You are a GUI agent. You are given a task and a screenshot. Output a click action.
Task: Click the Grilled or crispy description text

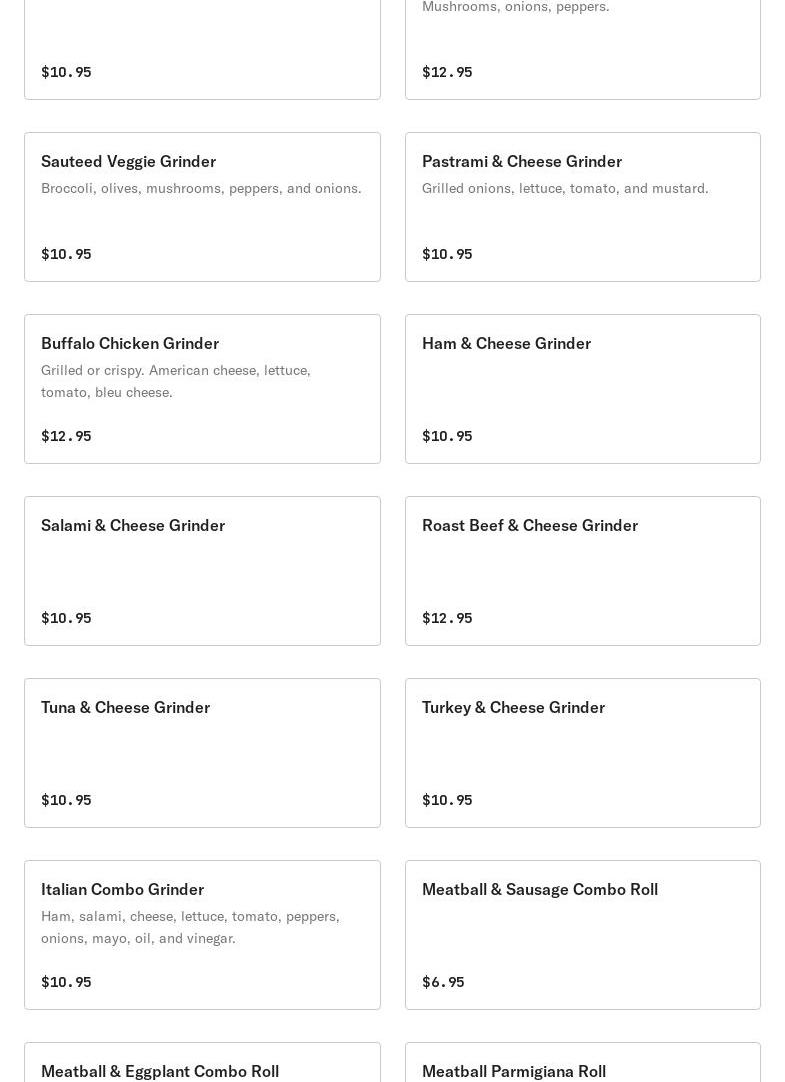[x=176, y=381]
